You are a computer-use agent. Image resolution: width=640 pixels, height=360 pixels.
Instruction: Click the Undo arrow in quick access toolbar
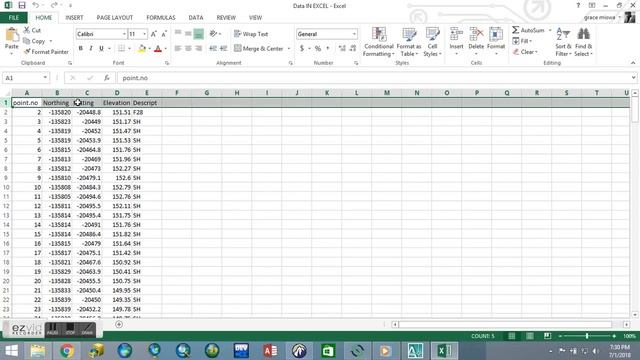[x=36, y=5]
